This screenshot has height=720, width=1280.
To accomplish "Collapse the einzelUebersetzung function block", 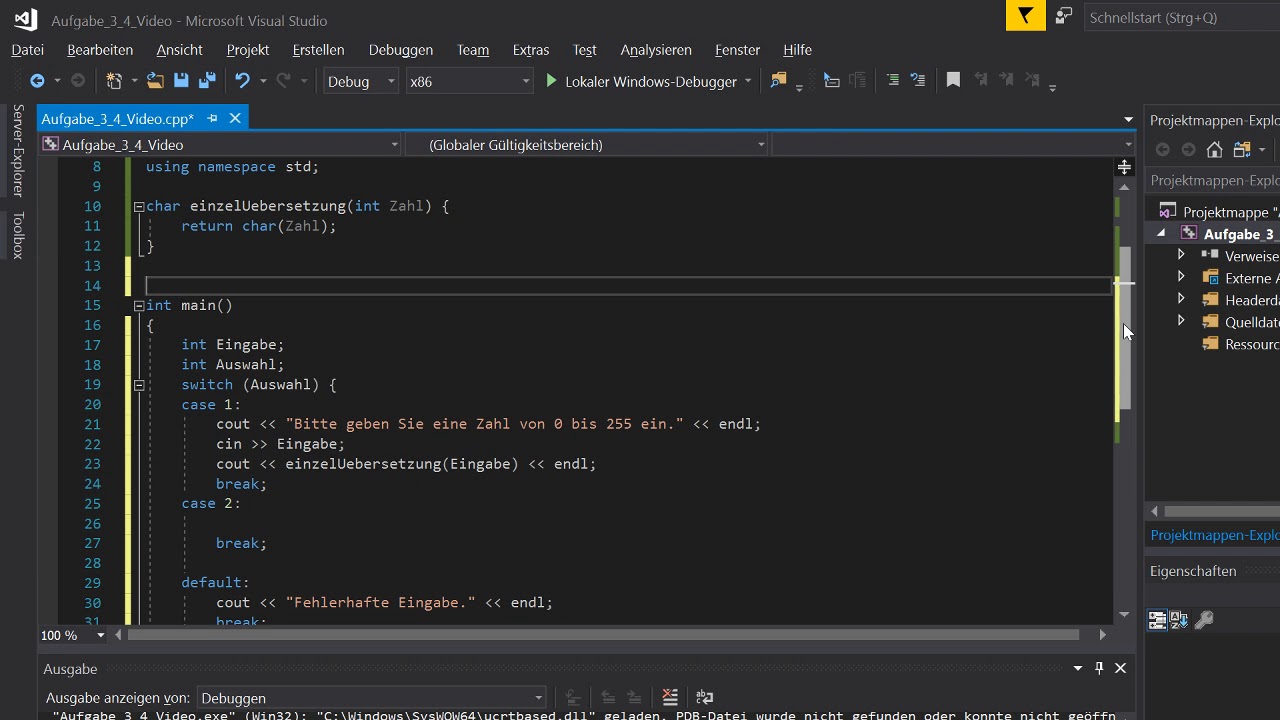I will 139,207.
